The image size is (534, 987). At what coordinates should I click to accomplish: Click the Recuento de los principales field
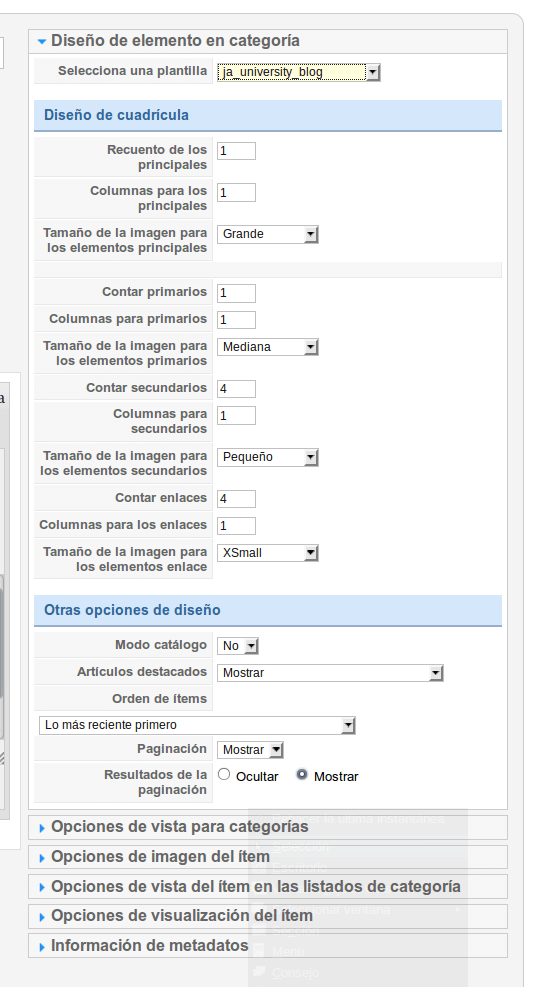click(237, 151)
